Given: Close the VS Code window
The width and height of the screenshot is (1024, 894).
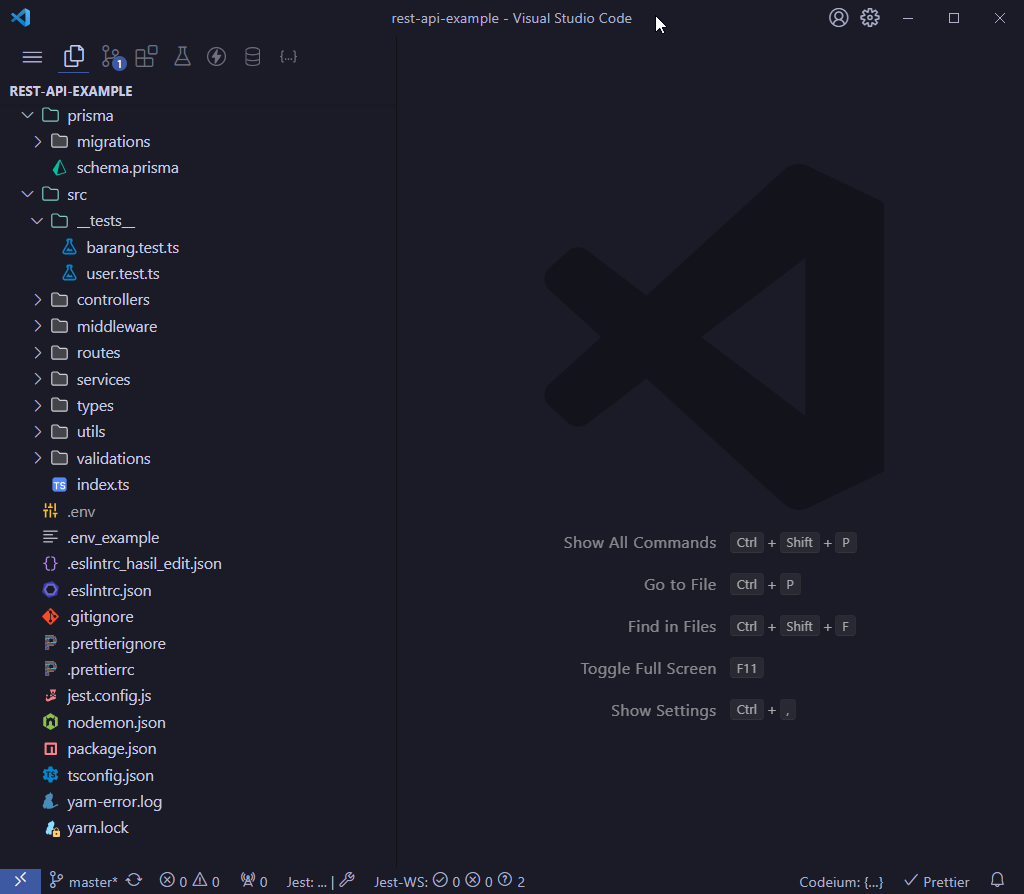Looking at the screenshot, I should coord(1000,18).
